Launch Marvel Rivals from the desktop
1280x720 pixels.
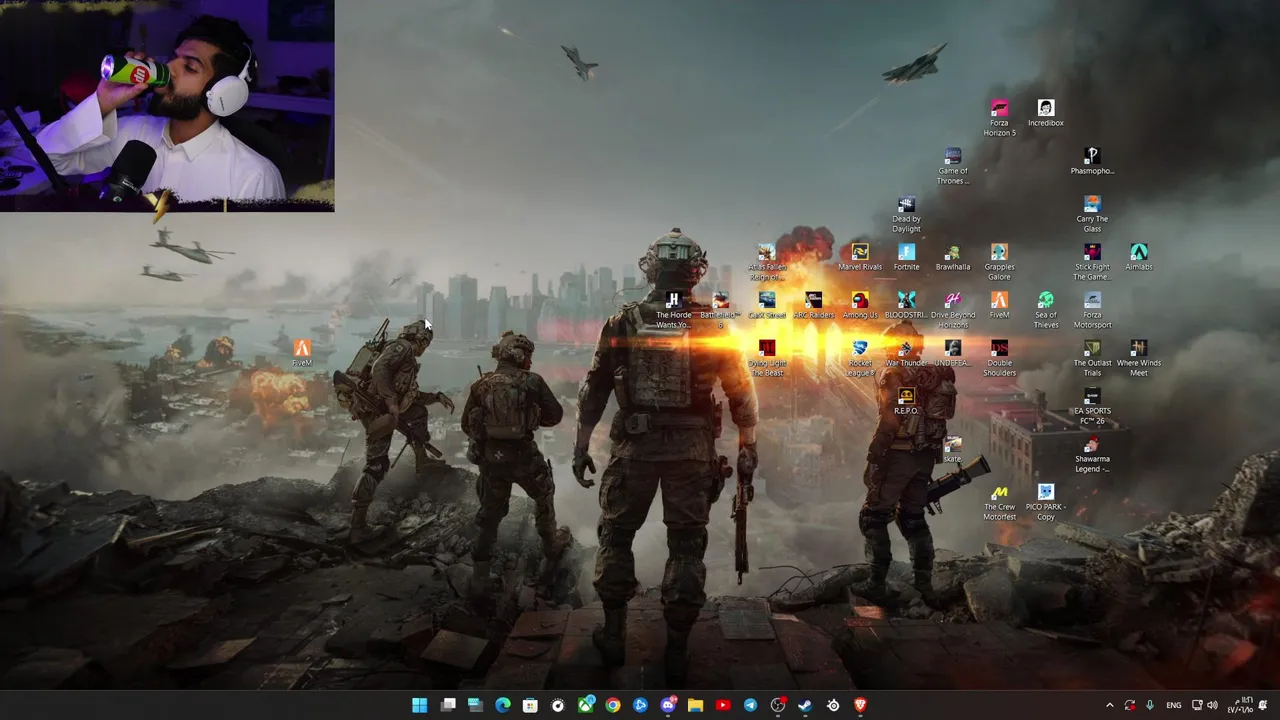point(860,256)
